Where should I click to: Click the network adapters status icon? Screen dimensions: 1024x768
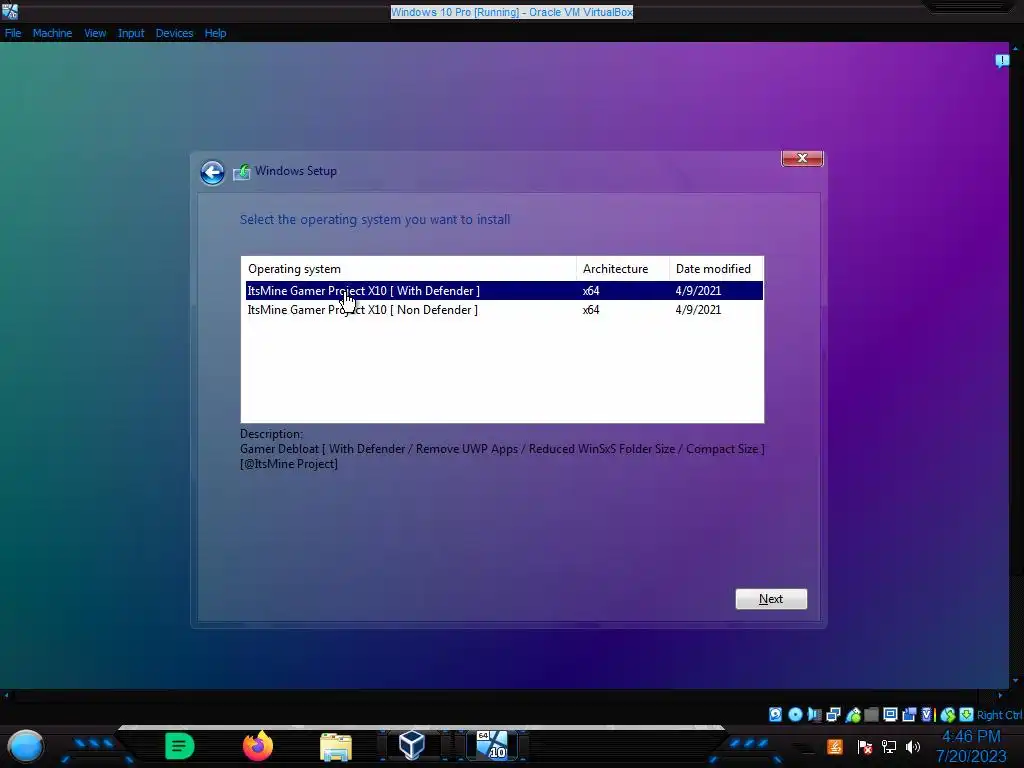(x=833, y=714)
